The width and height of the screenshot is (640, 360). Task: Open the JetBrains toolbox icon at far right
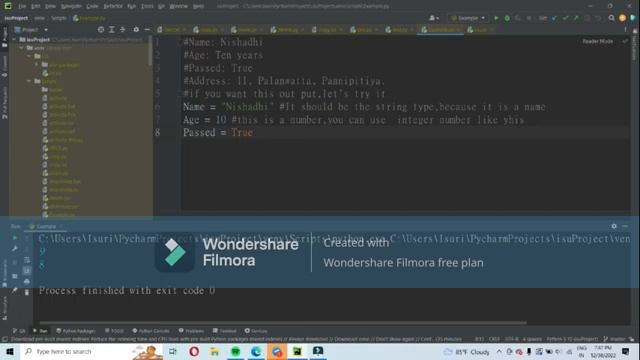[633, 18]
